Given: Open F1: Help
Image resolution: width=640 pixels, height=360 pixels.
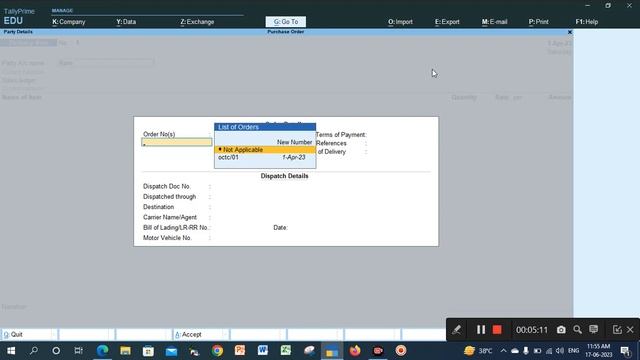Looking at the screenshot, I should tap(587, 22).
